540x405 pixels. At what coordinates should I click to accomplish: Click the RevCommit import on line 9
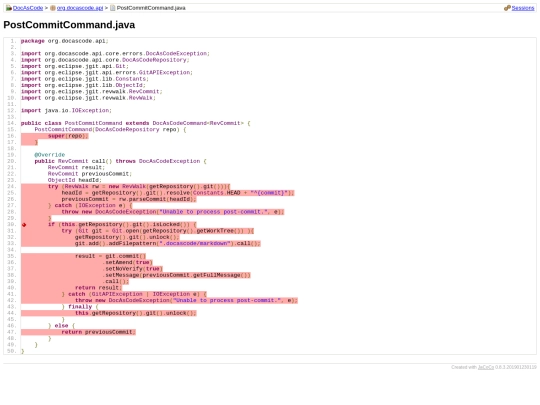(92, 92)
